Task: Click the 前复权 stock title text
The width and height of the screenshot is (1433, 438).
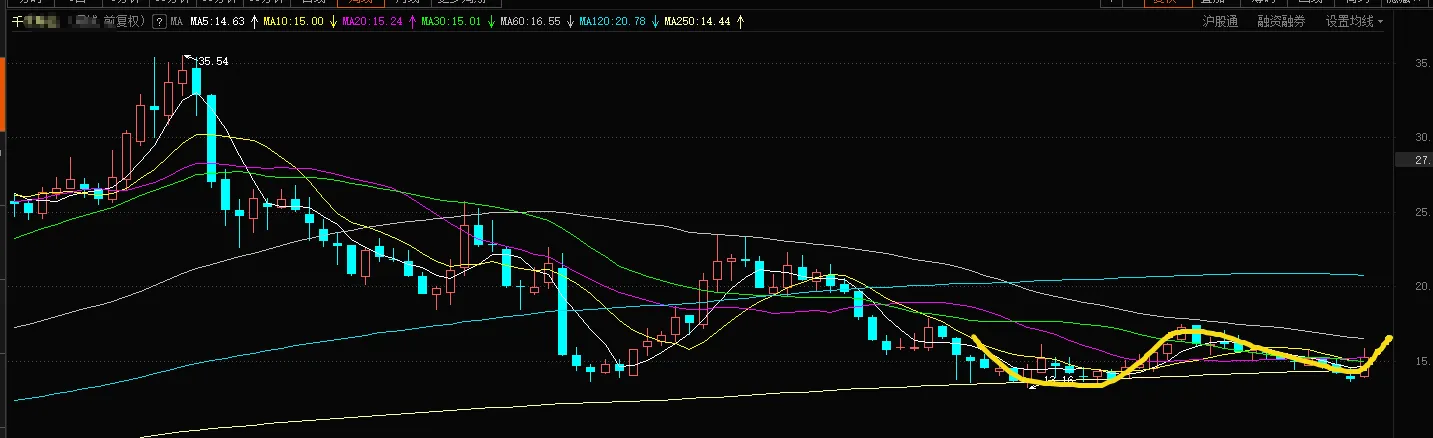Action: tap(123, 21)
